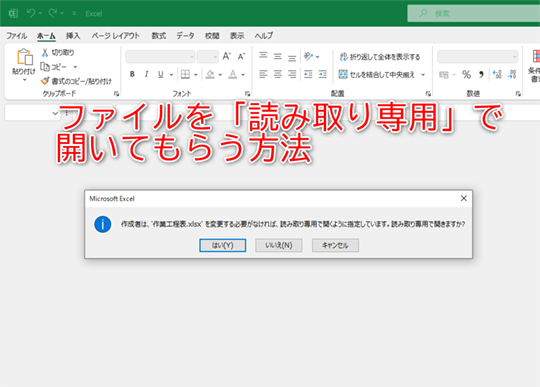Toggle Italic formatting
Viewport: 540px width, 387px height.
point(147,74)
